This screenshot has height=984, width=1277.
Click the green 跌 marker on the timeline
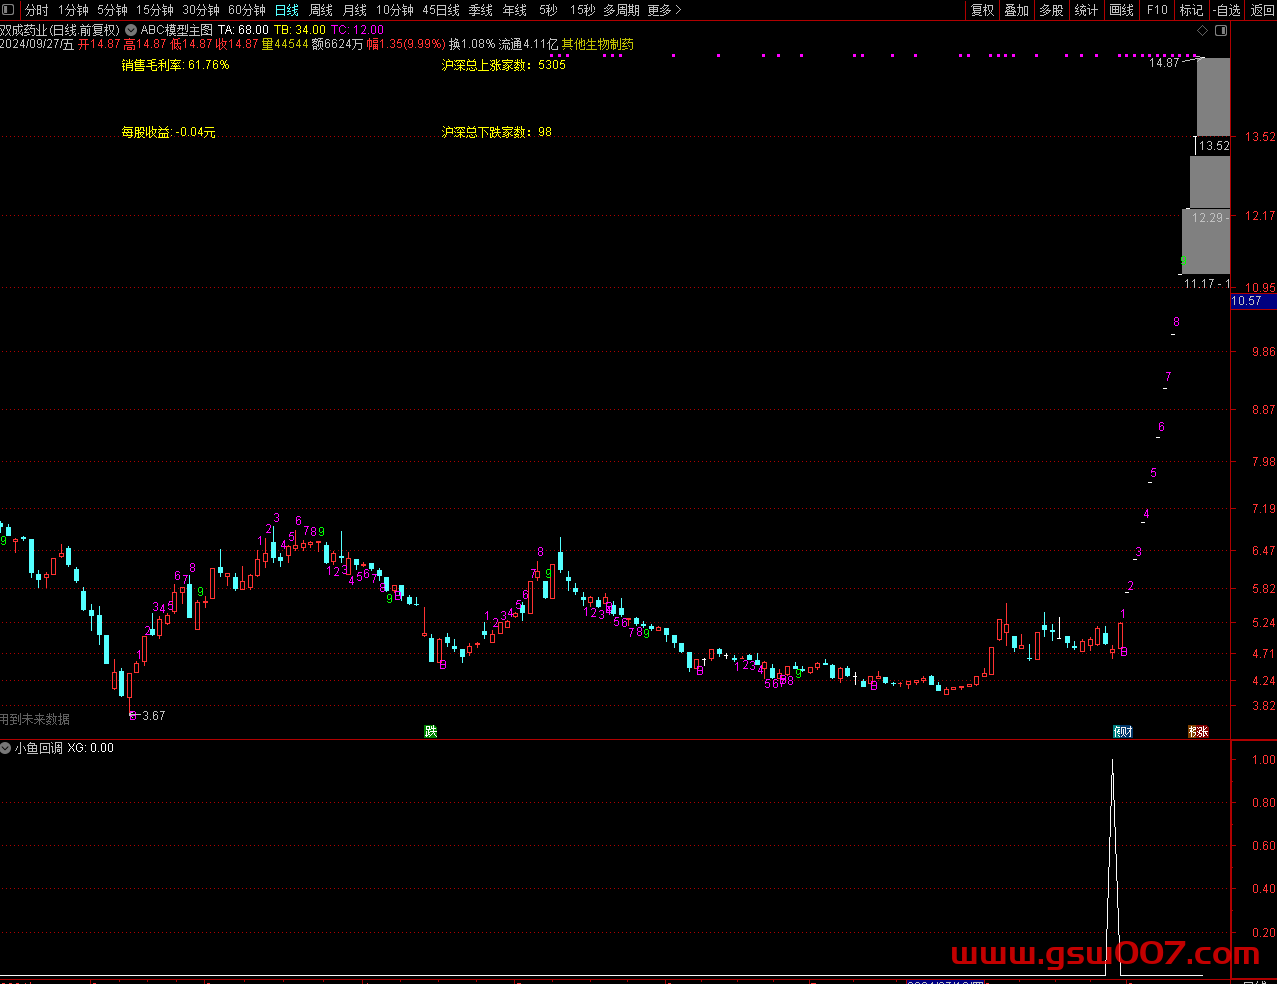[431, 732]
